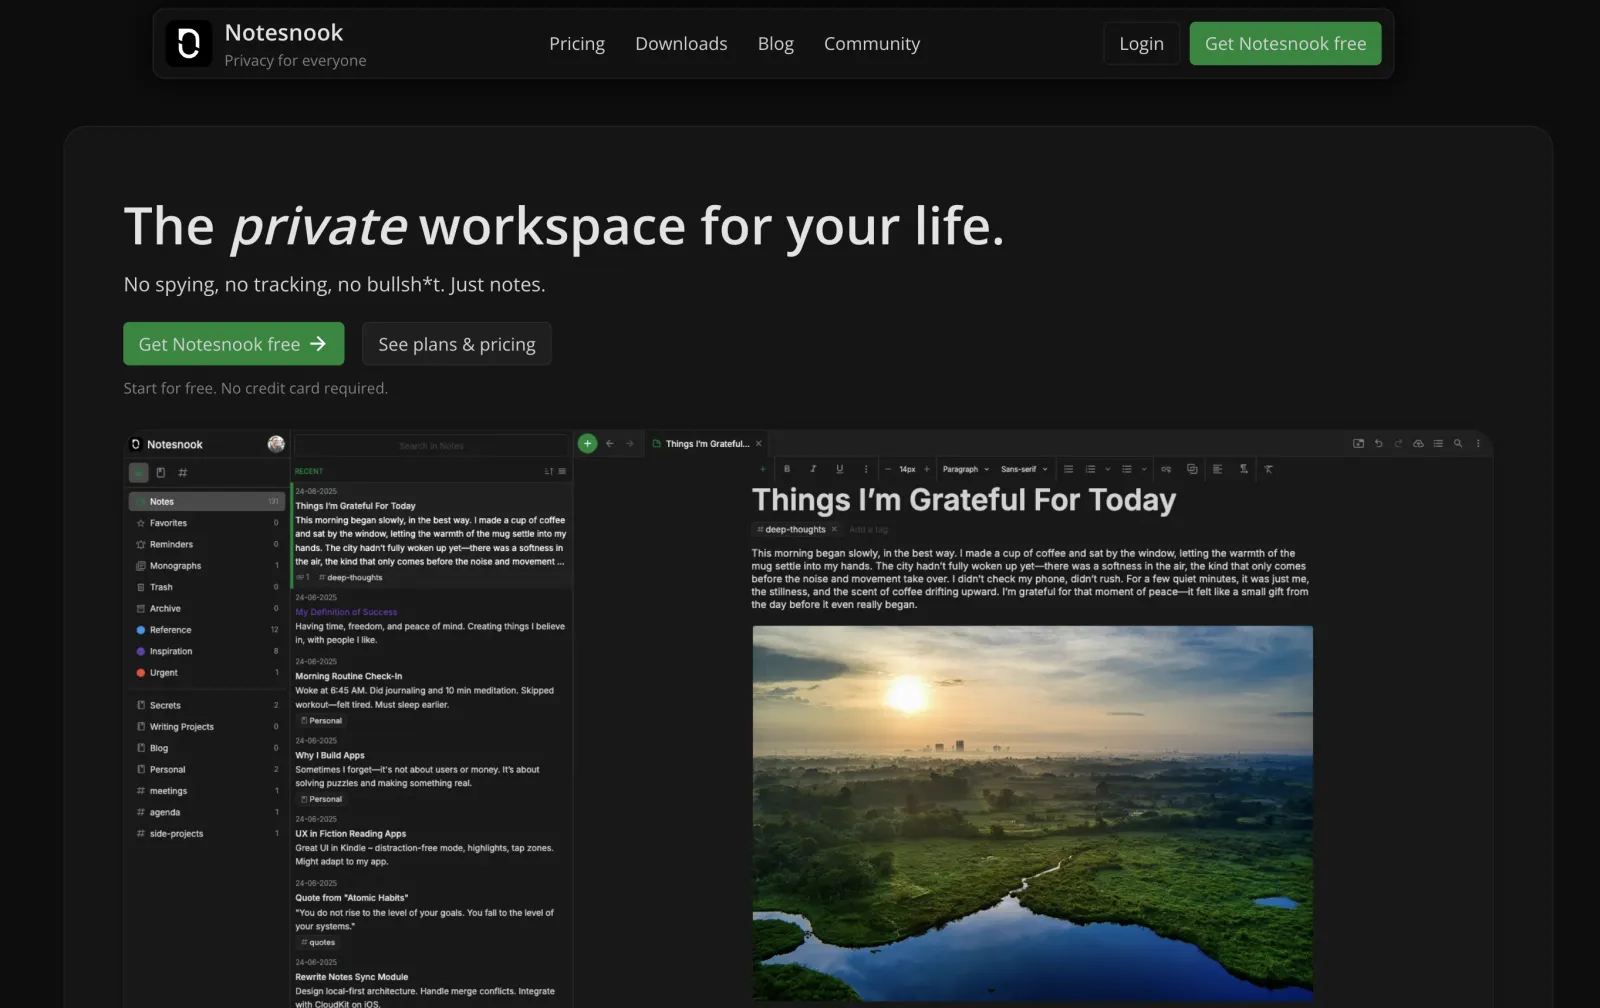Click the Search in Notes field
Screen dimensions: 1600x1008
431,446
